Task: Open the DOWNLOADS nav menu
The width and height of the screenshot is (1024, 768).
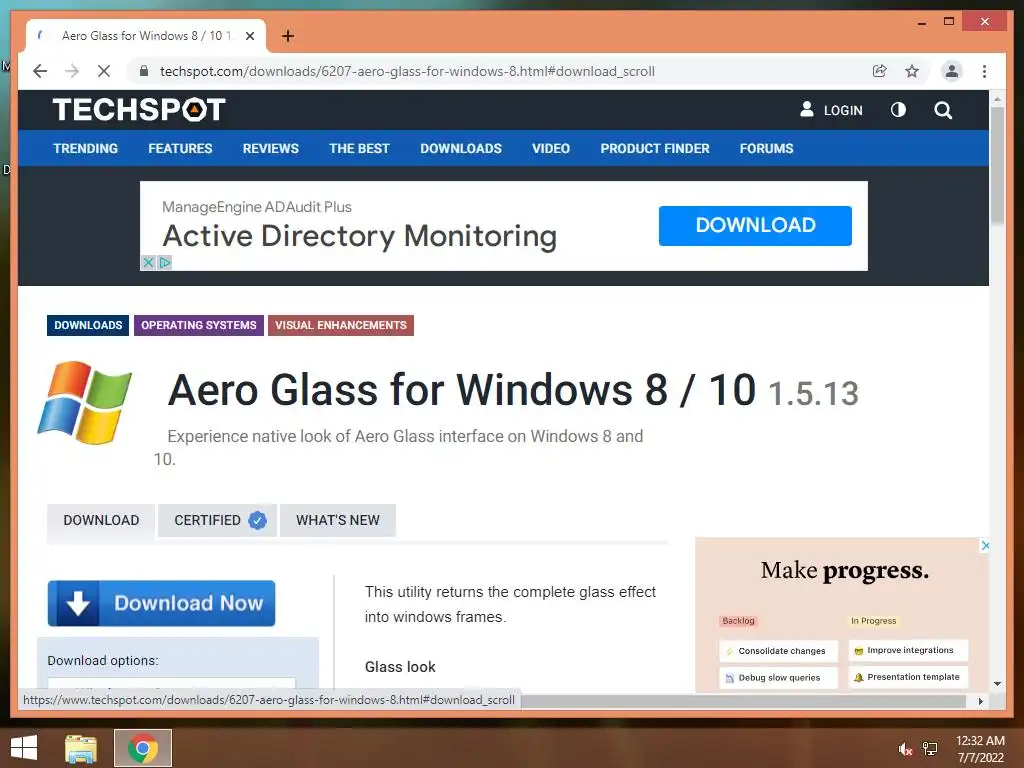Action: point(461,148)
